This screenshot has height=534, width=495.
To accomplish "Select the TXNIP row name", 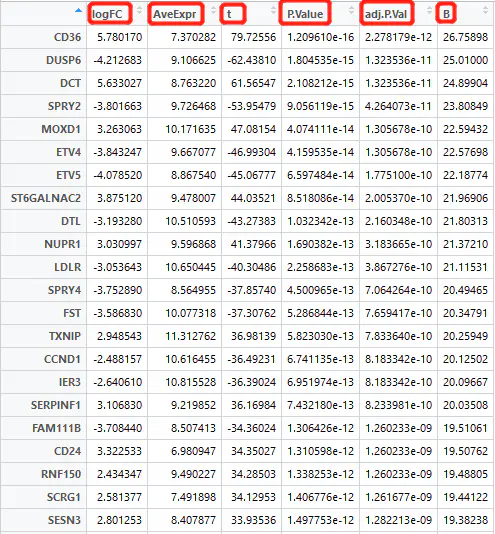I will (65, 336).
